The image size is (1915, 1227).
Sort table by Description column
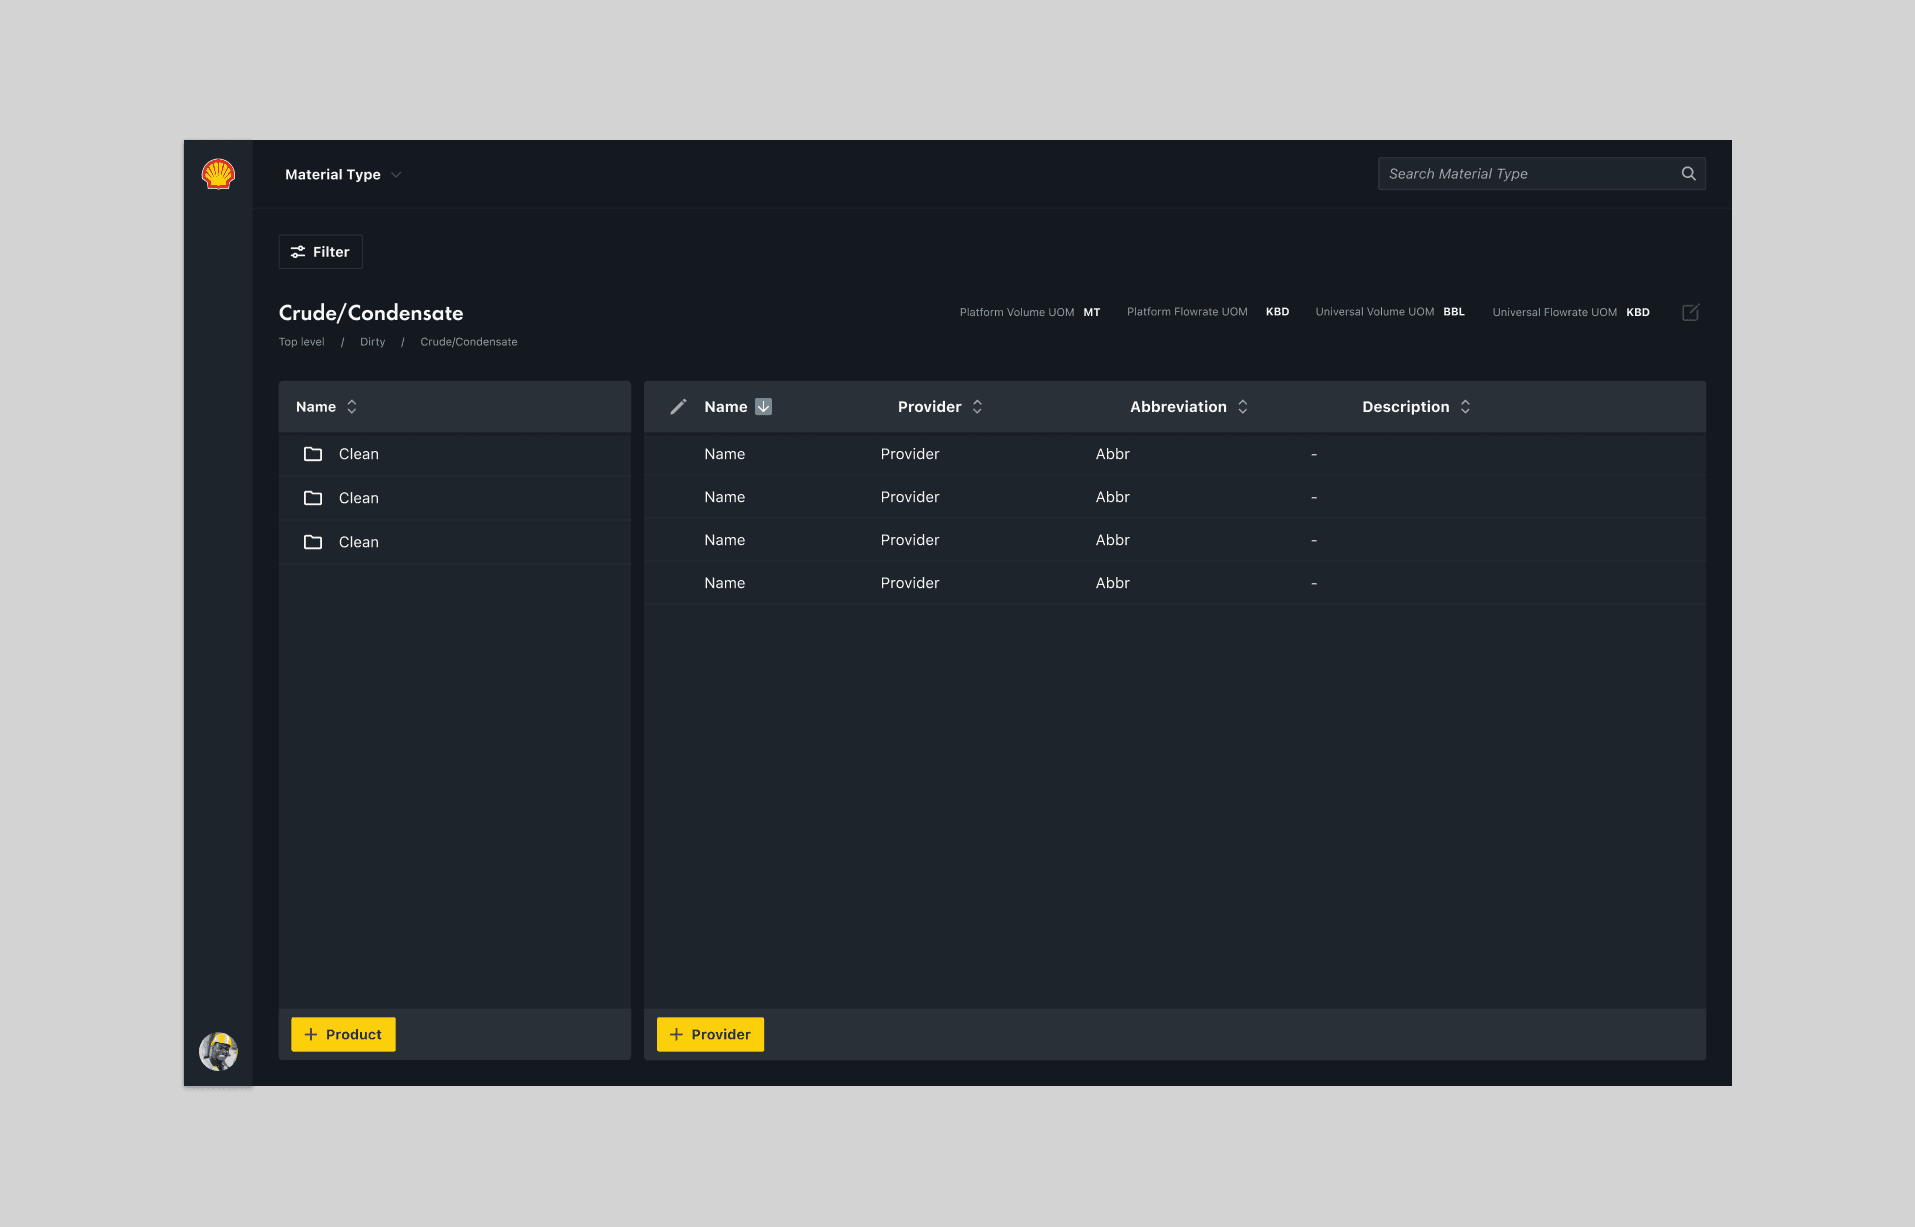click(x=1466, y=407)
